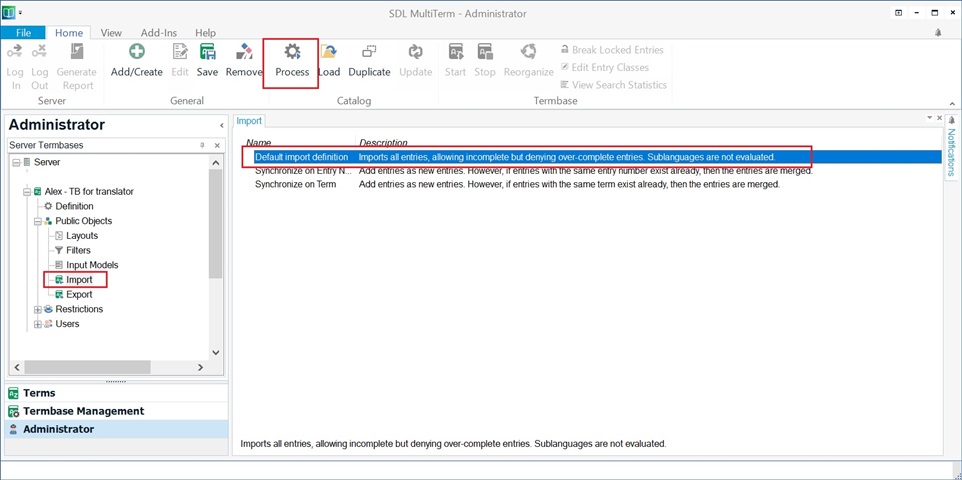Pin the Server Termbases panel

[202, 145]
